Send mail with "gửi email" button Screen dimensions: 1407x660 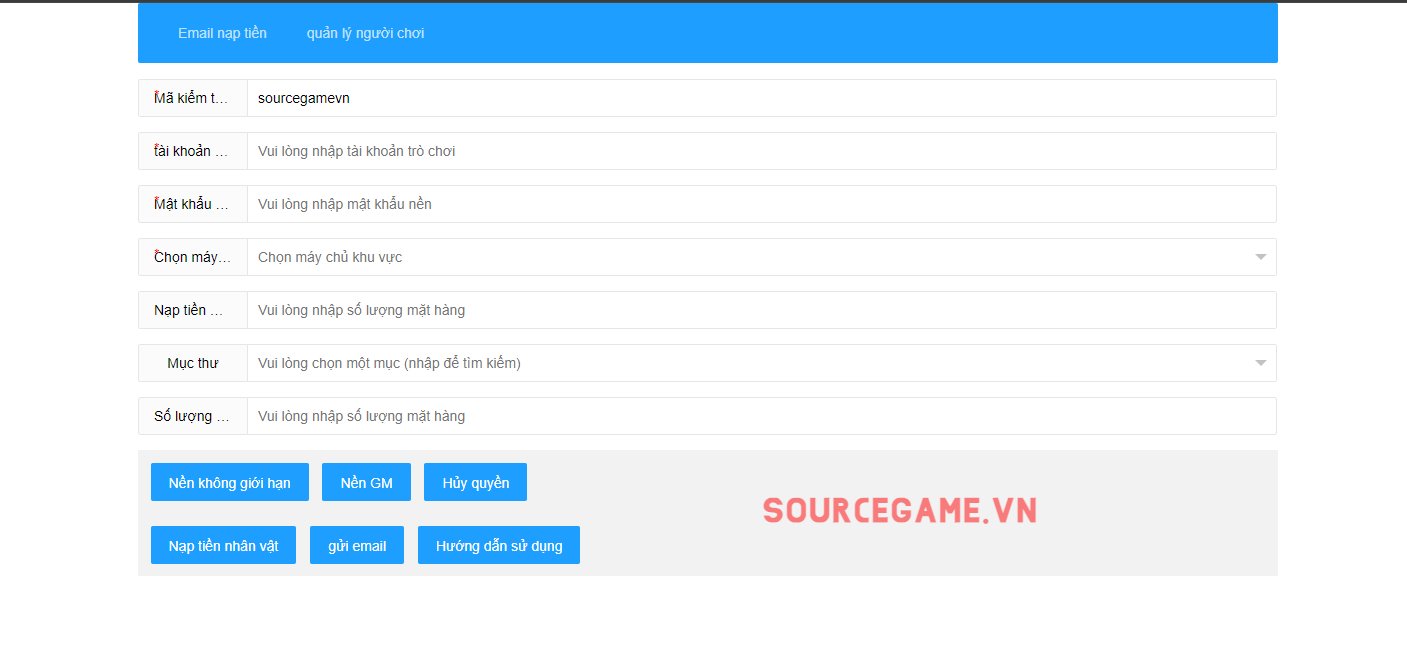(357, 545)
